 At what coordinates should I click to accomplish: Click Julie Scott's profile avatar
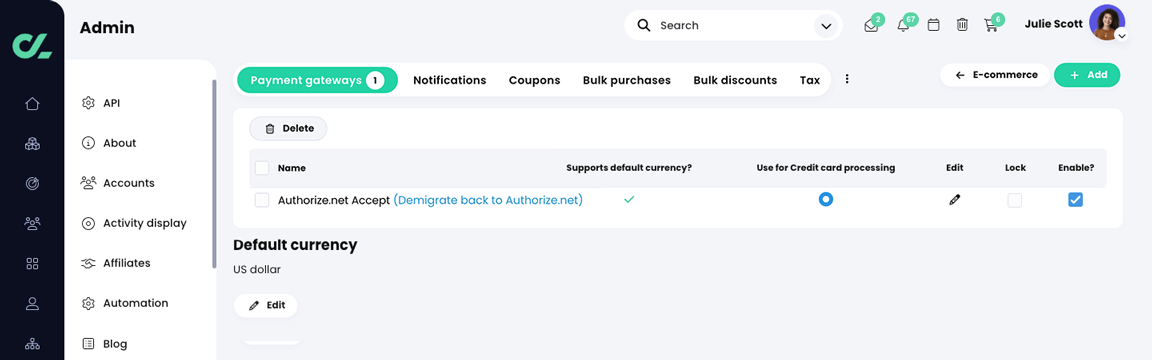[x=1106, y=23]
